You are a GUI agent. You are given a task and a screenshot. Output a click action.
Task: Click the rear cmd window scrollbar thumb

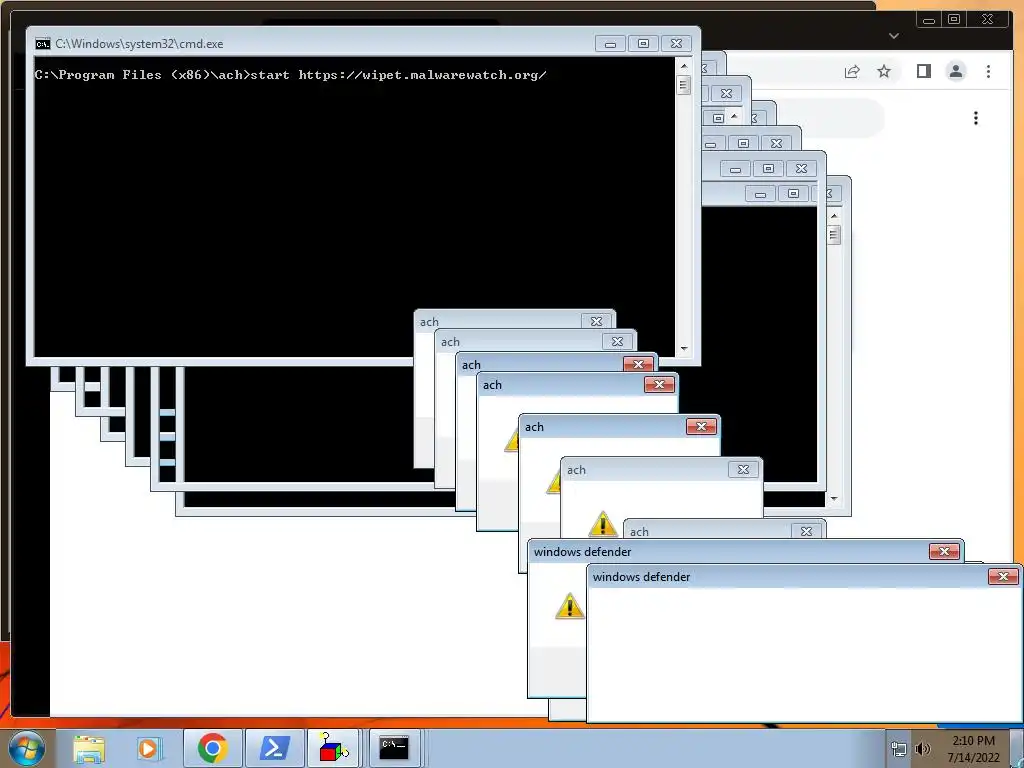point(834,235)
